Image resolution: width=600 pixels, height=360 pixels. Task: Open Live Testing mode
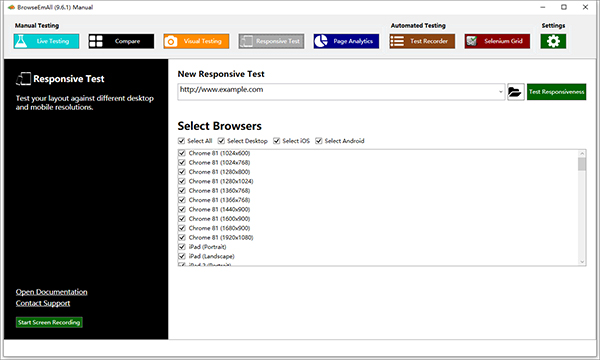pyautogui.click(x=46, y=41)
